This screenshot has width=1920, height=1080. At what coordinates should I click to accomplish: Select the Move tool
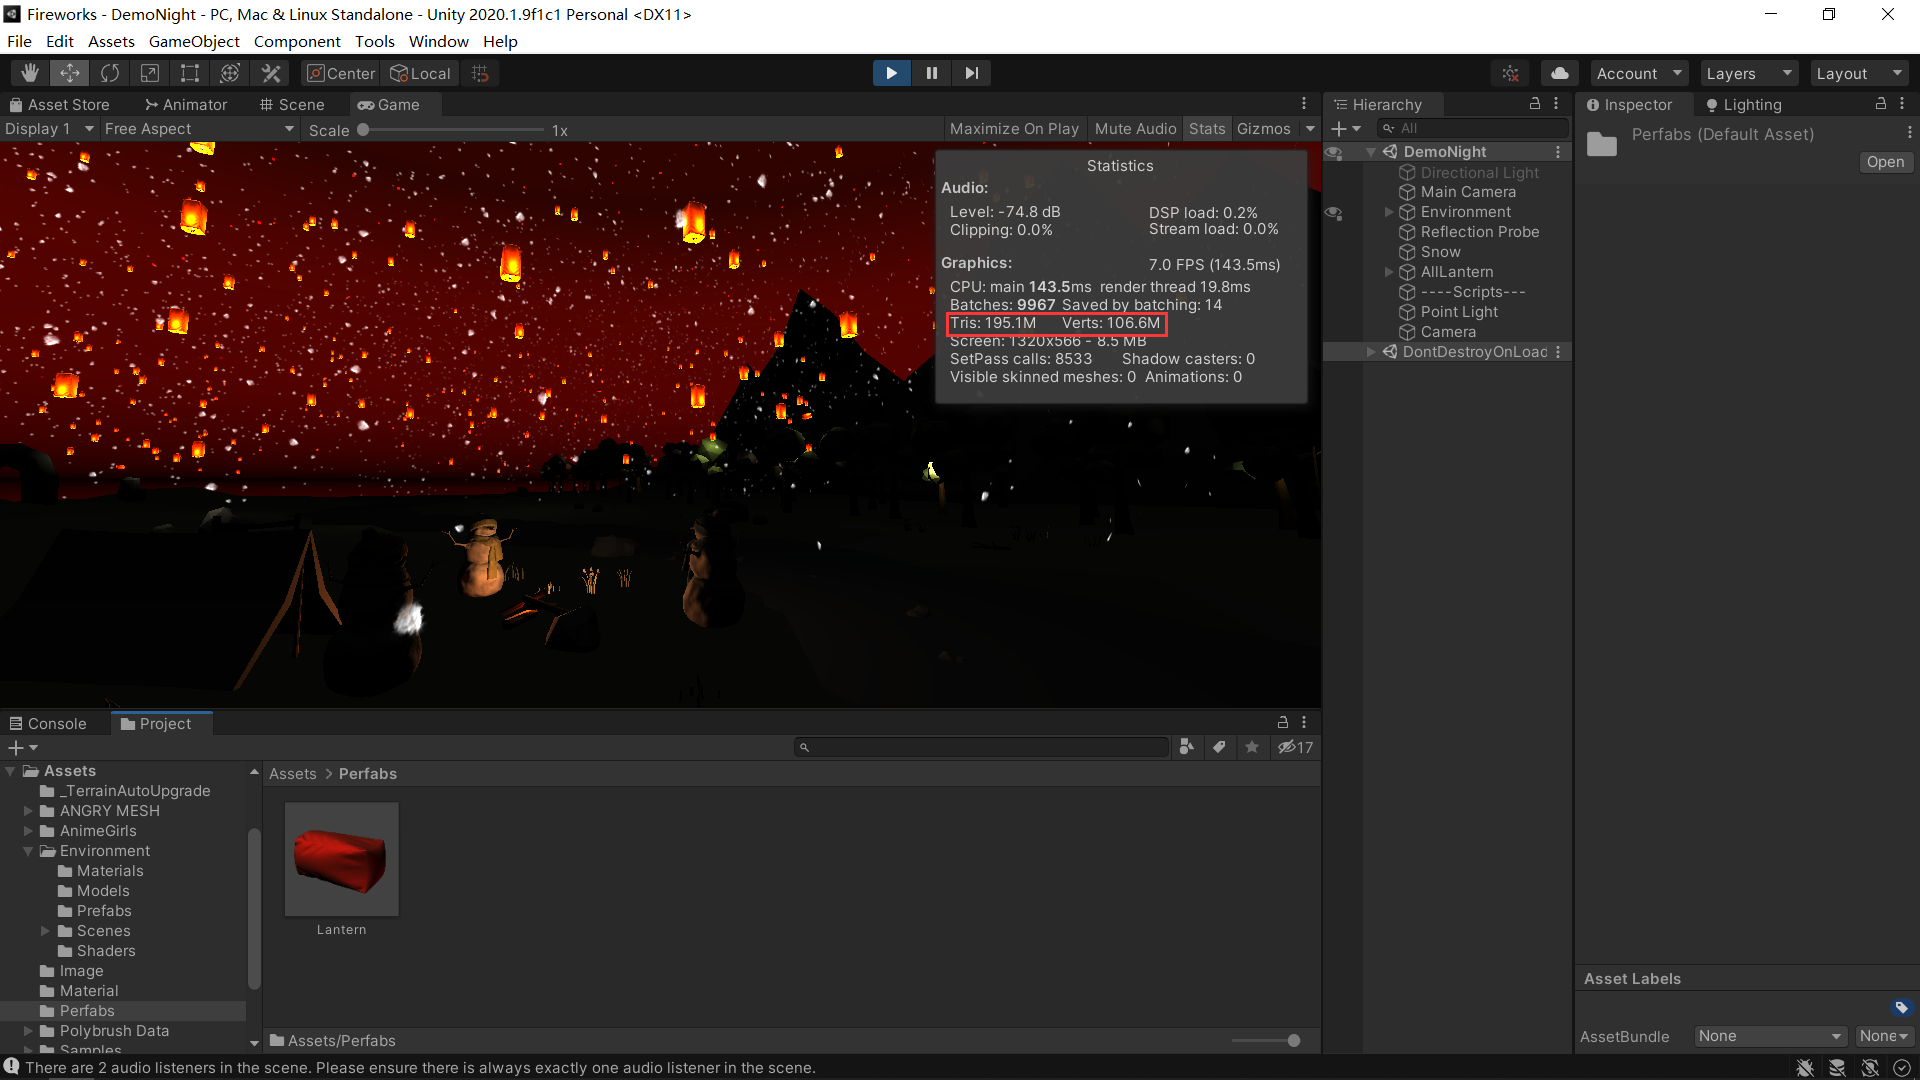(69, 72)
